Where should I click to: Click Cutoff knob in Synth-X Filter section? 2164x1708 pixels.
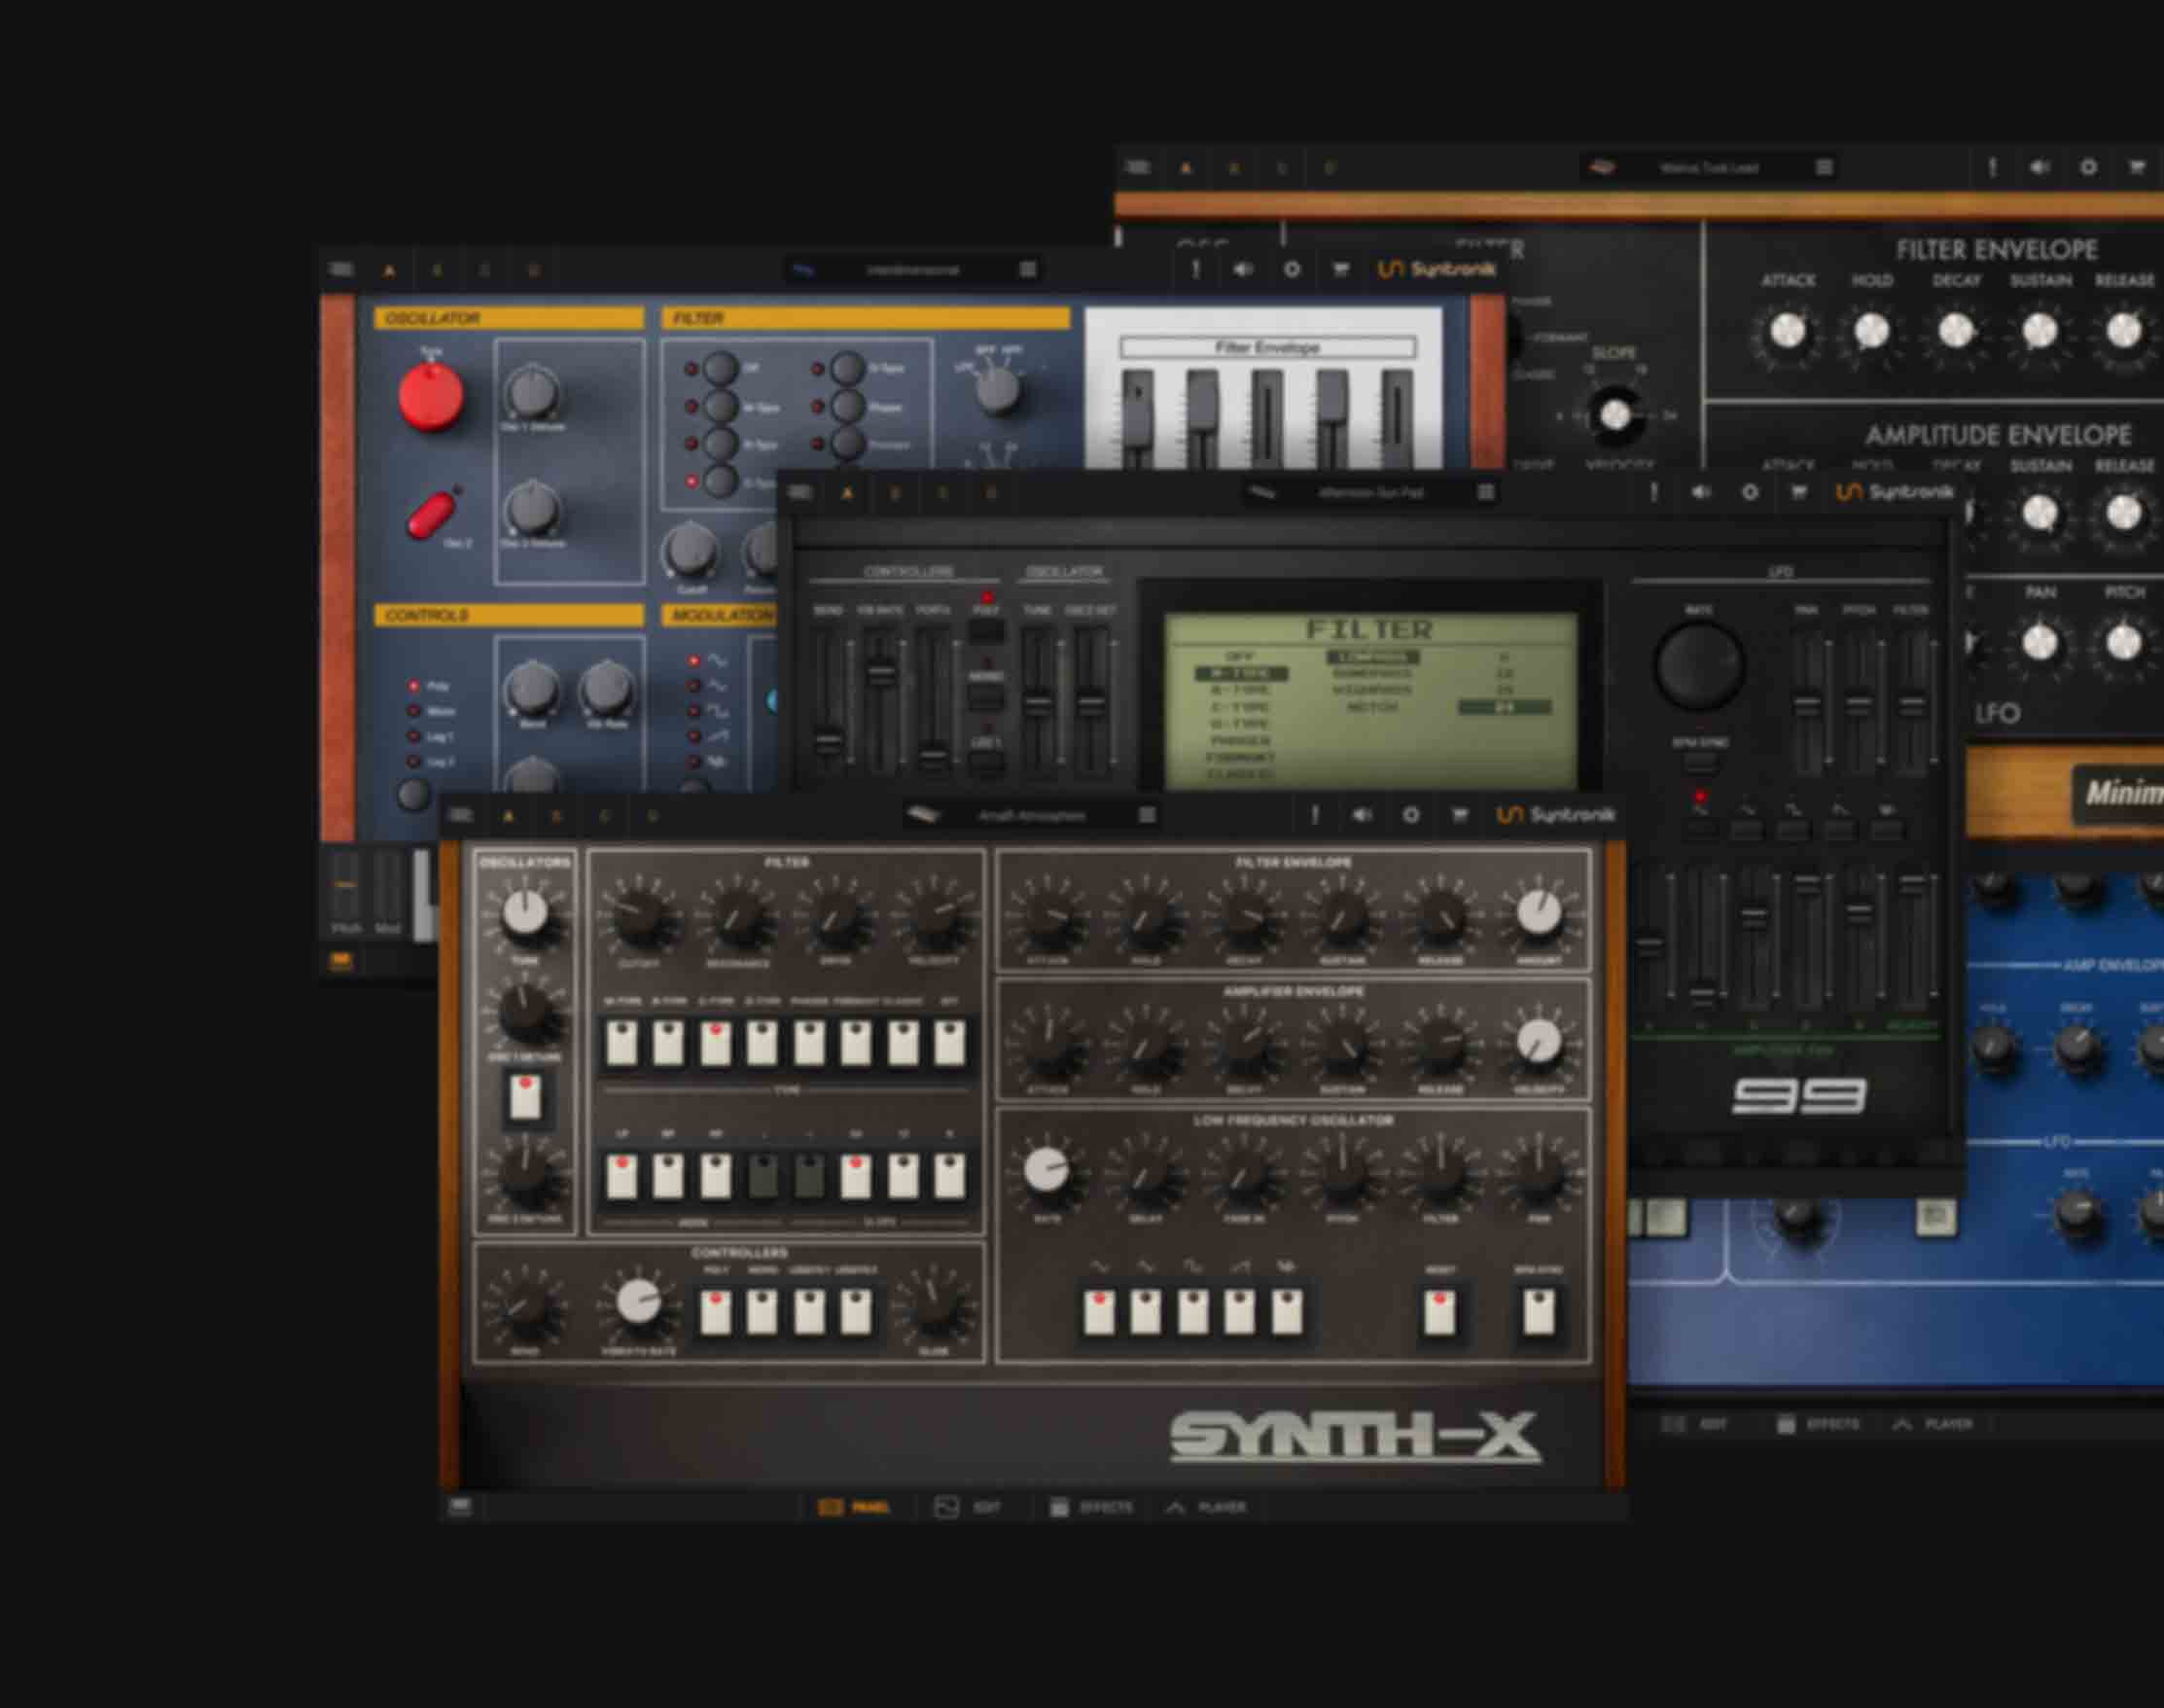click(x=638, y=914)
